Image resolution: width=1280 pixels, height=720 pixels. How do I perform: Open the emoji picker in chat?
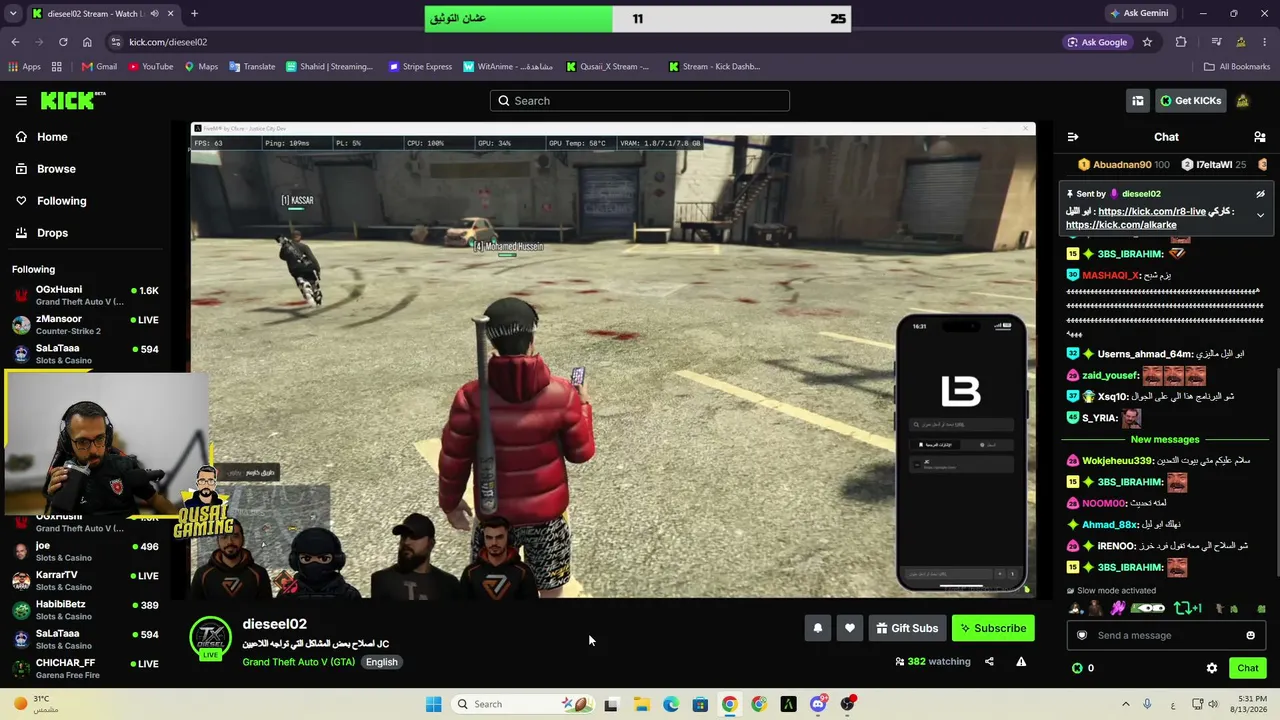click(1250, 635)
